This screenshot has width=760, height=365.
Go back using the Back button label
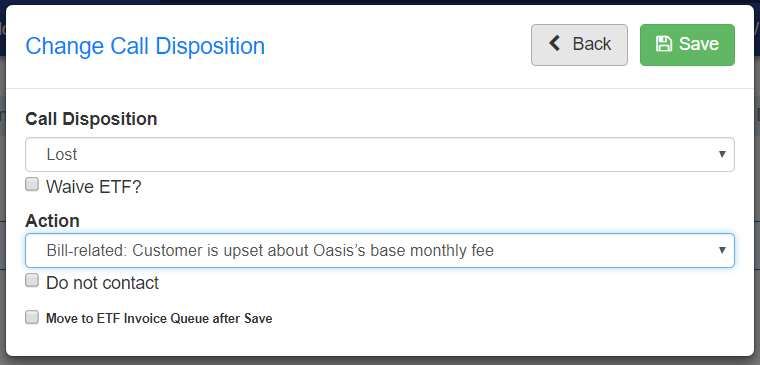point(591,44)
